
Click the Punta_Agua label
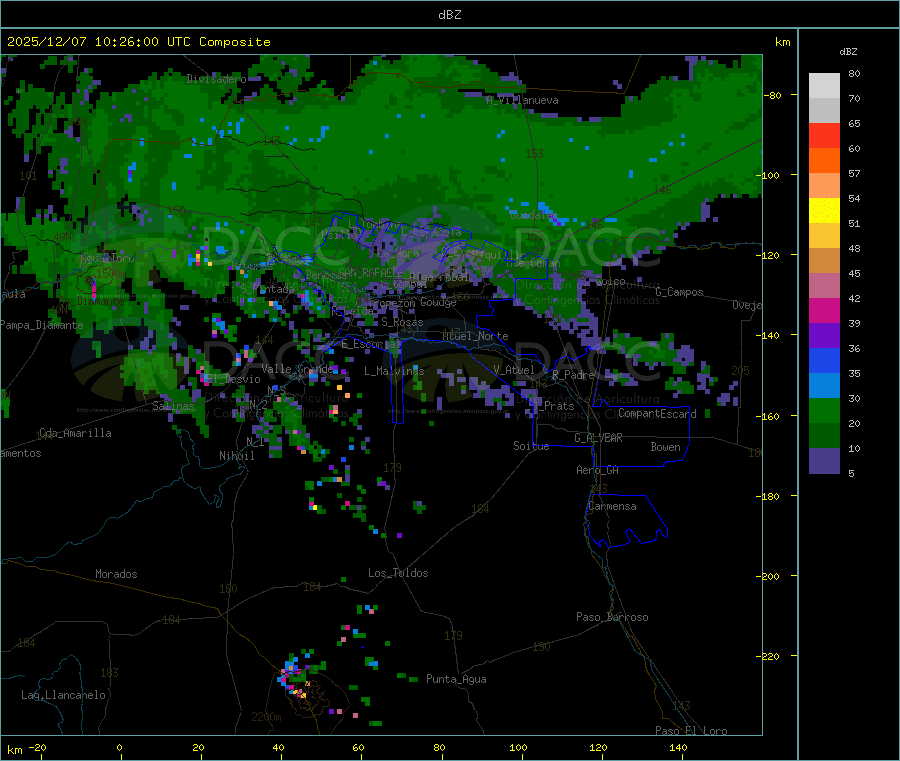456,679
